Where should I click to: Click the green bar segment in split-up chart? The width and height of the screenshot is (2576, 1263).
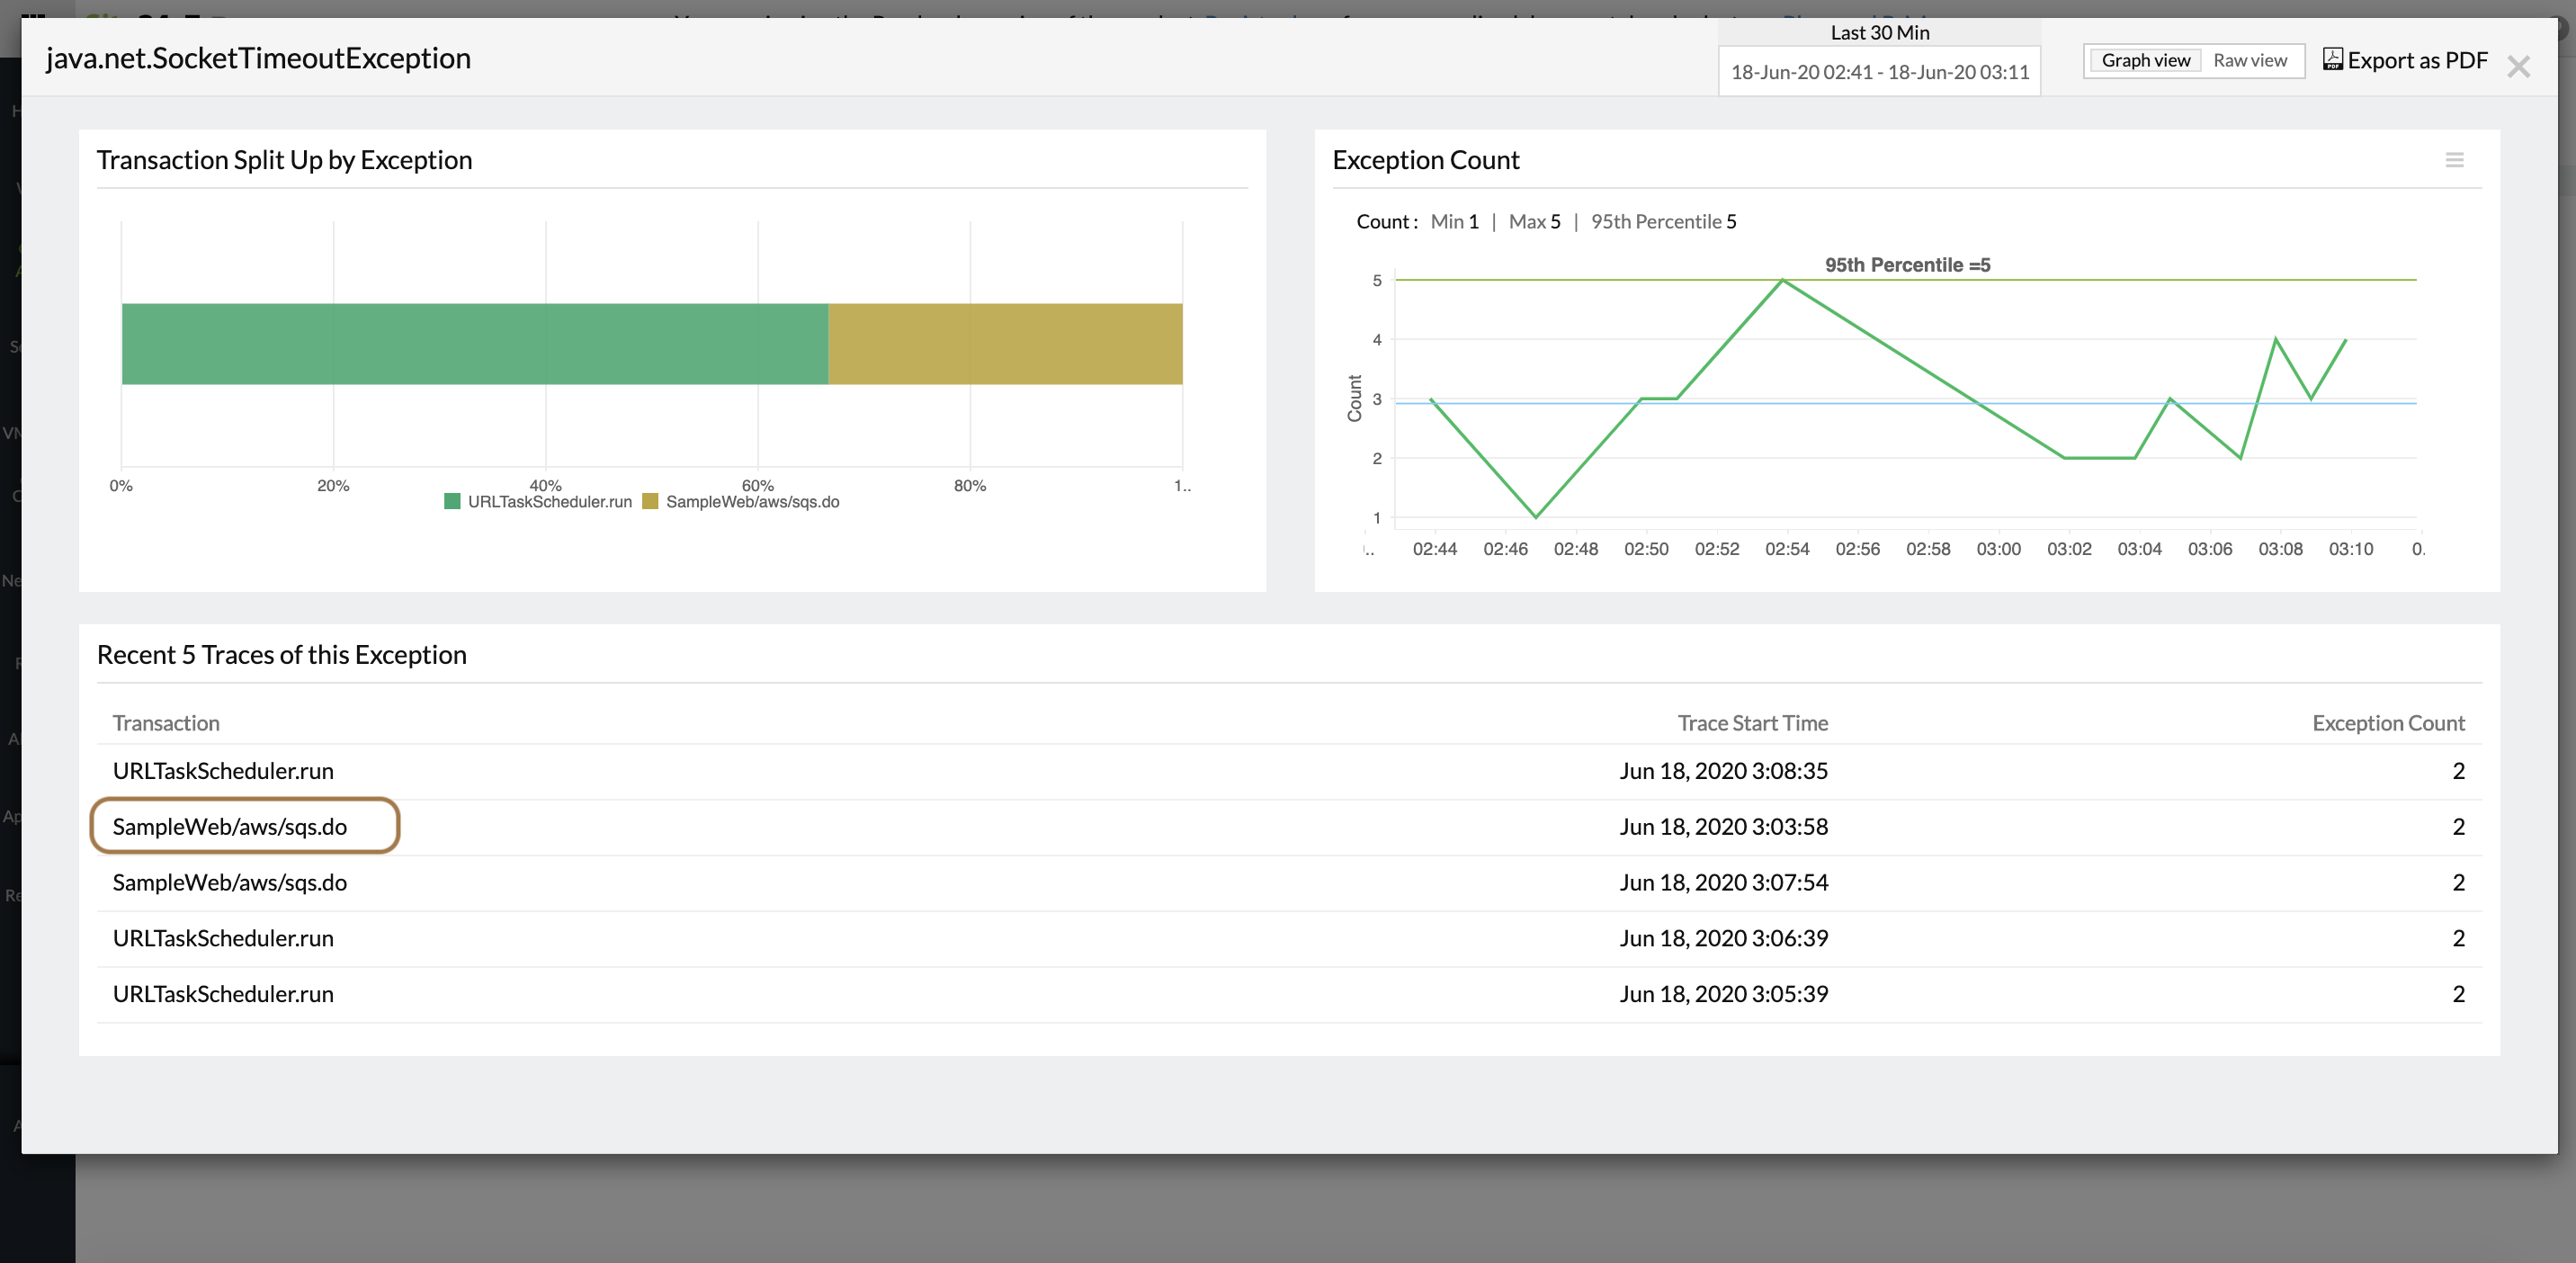pos(475,344)
